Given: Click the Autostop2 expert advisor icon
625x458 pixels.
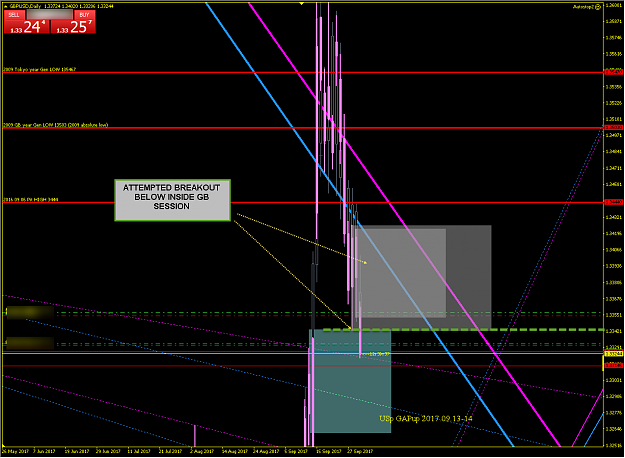Looking at the screenshot, I should click(x=598, y=7).
